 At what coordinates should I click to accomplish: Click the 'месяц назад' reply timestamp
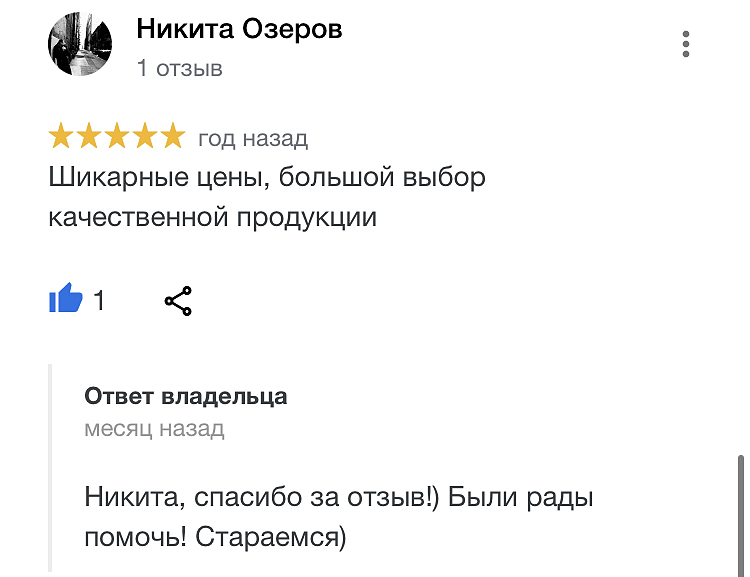154,428
